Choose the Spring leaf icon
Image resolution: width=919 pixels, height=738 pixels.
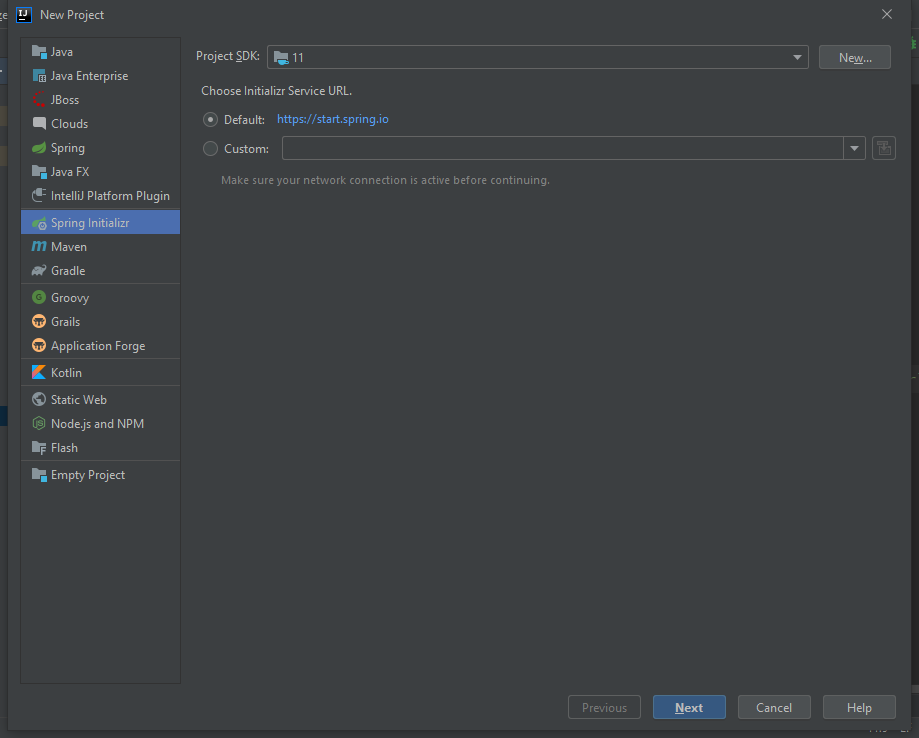[39, 148]
